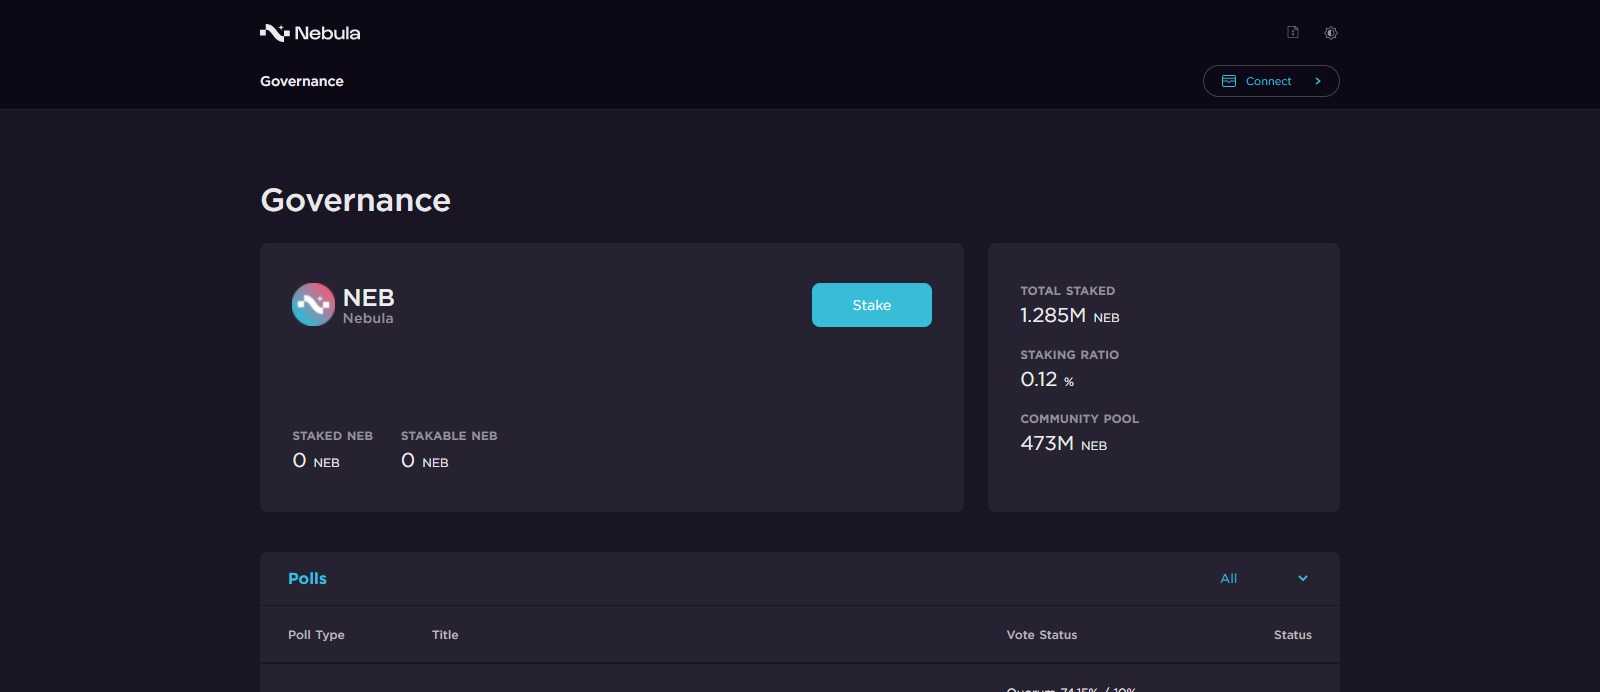Click the STAKED NEB label
The width and height of the screenshot is (1600, 692).
pyautogui.click(x=333, y=436)
